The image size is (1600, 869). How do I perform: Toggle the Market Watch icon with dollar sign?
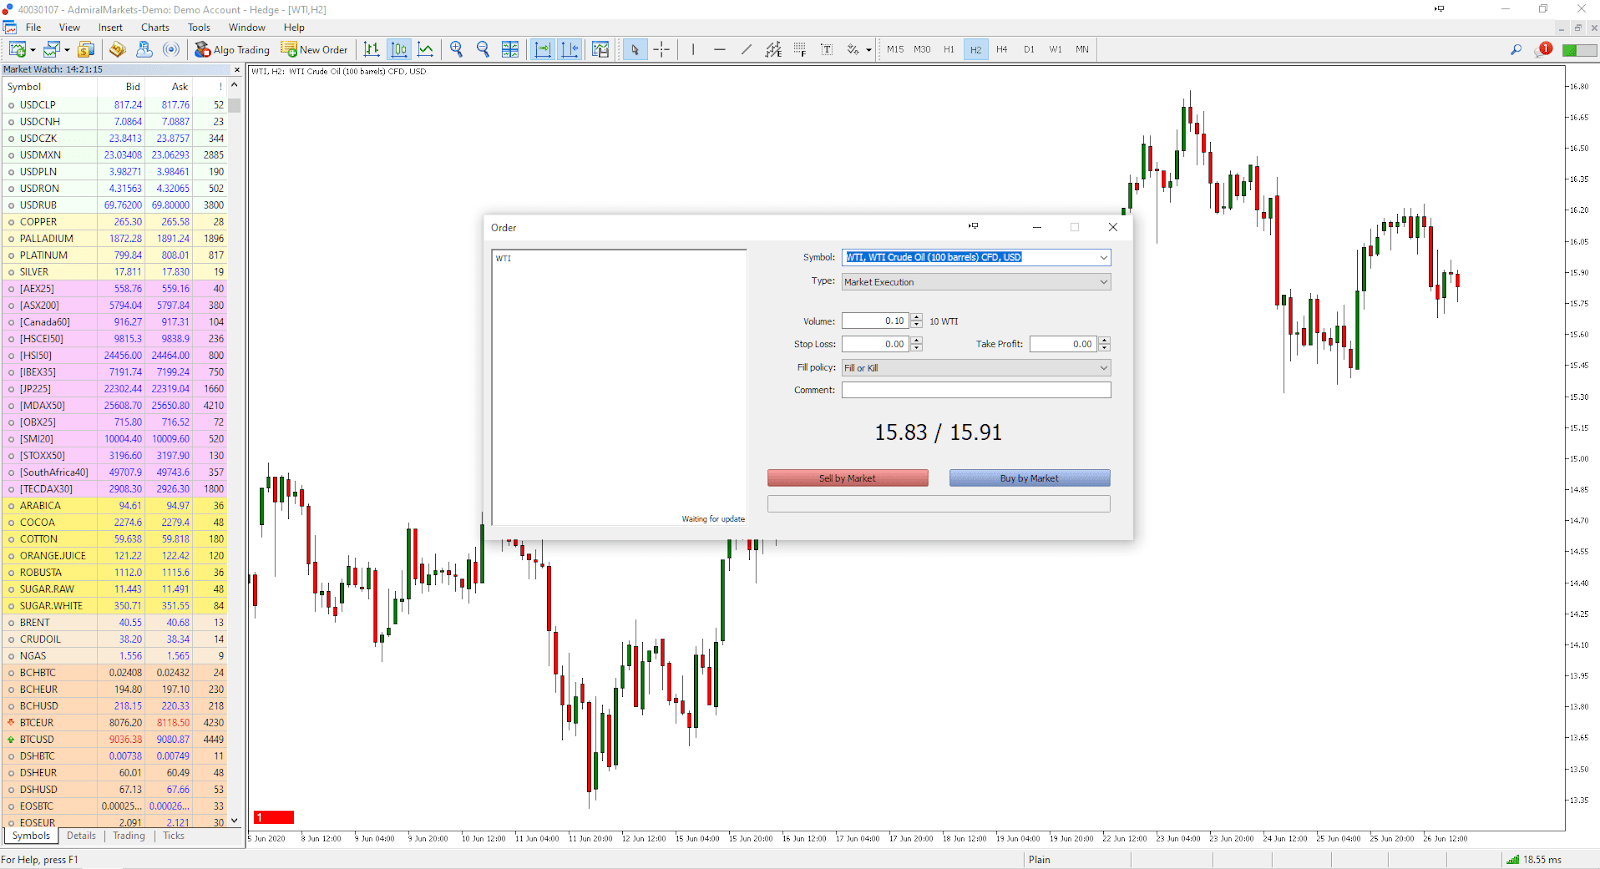86,49
